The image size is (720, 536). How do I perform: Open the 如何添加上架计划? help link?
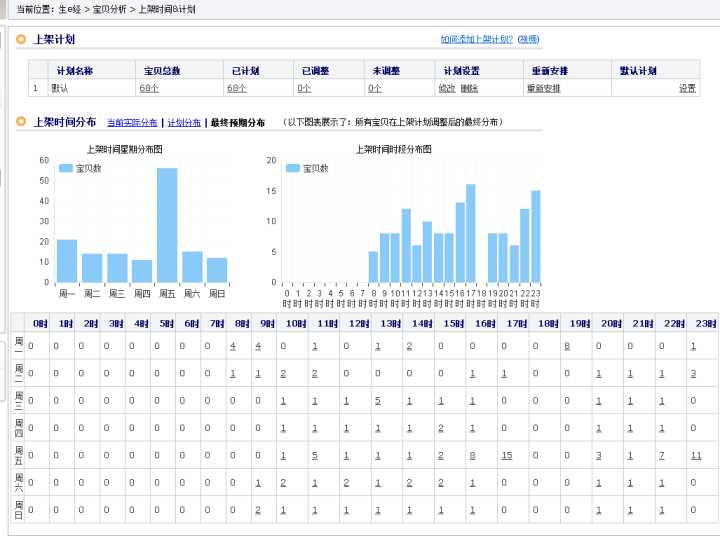(477, 40)
